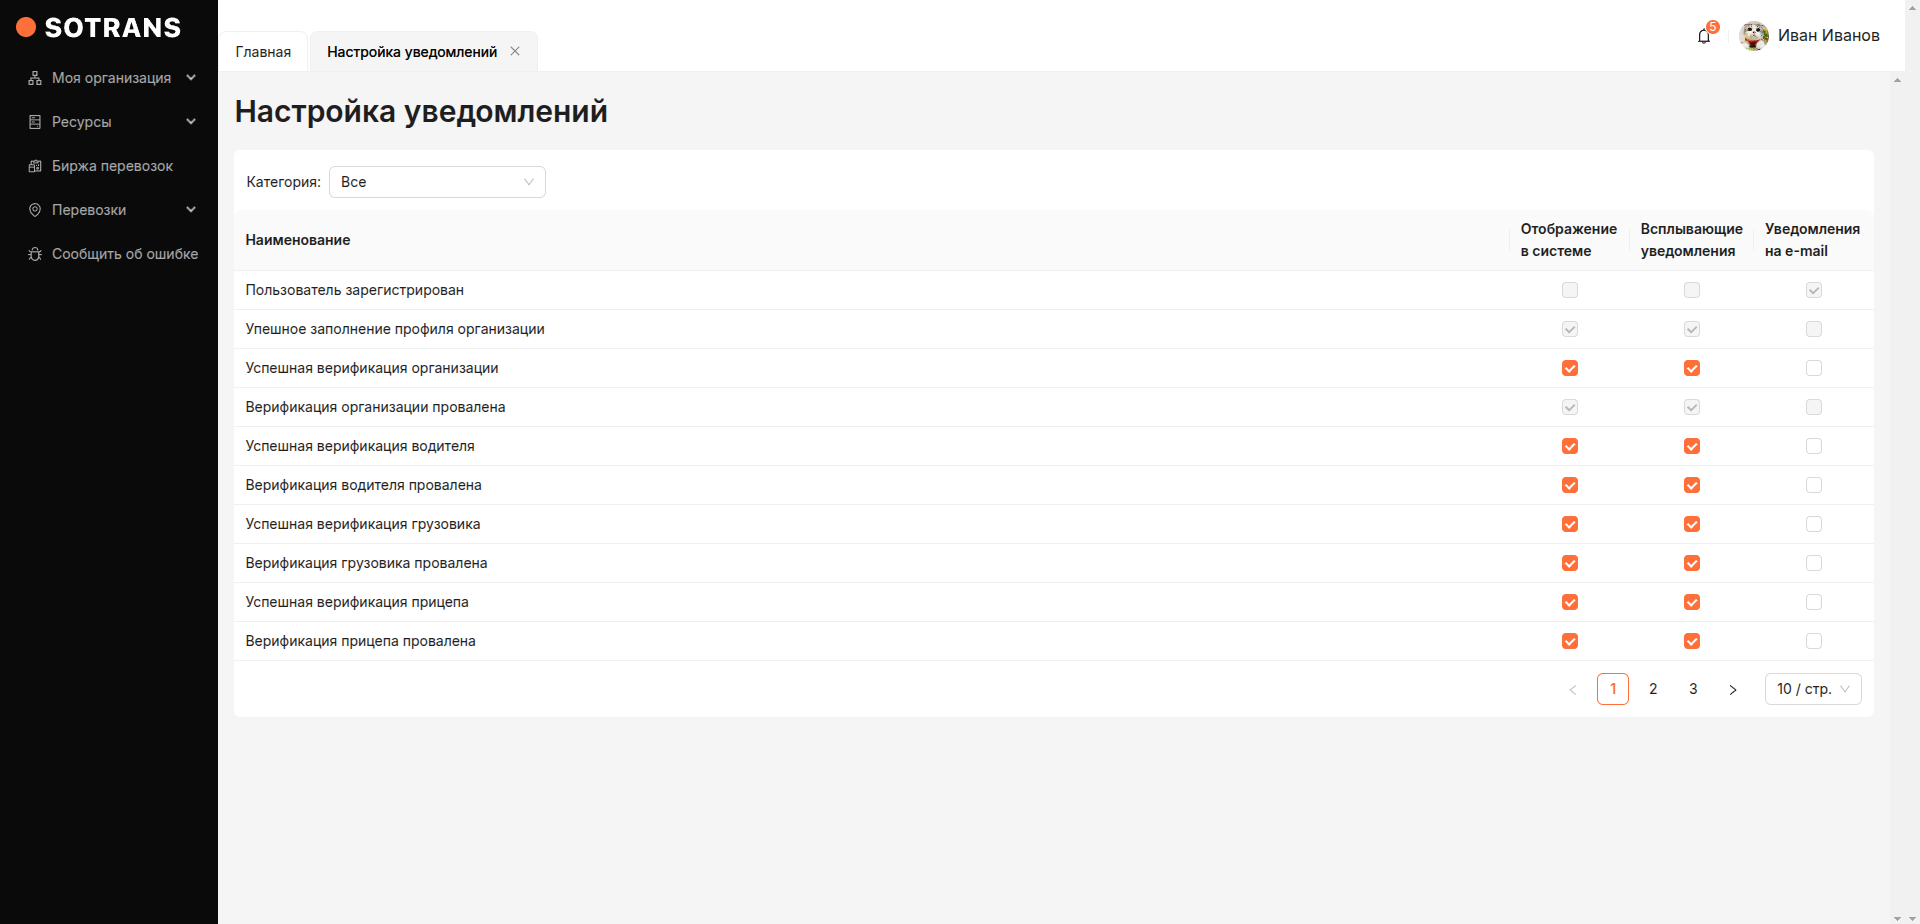Uncheck system display for Успешная верификация организации

(1570, 368)
